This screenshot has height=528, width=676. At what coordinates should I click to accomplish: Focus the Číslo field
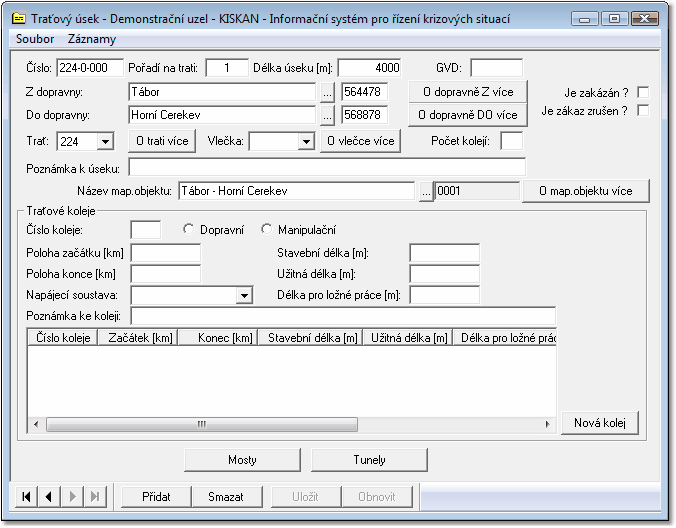click(x=90, y=68)
